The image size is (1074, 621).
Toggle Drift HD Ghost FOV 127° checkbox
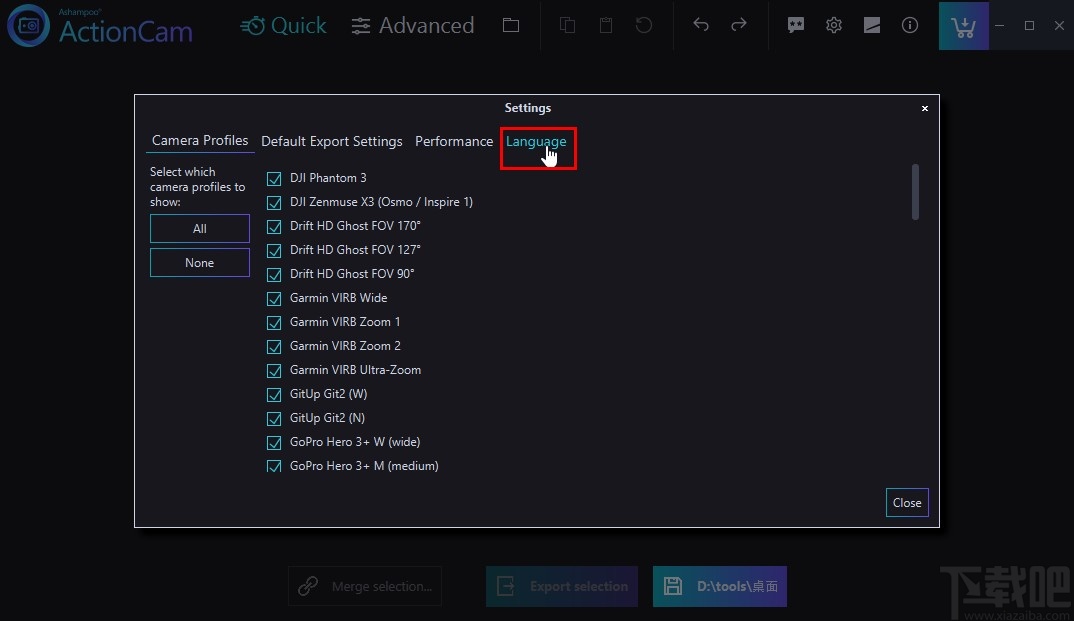click(x=274, y=251)
